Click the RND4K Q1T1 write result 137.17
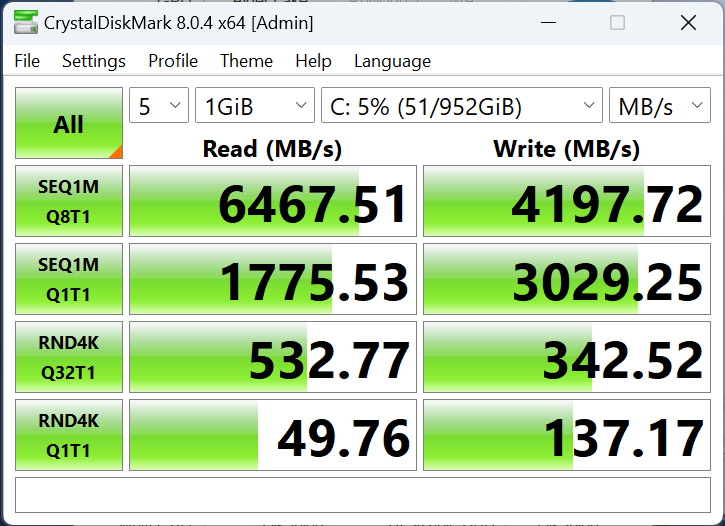 pyautogui.click(x=567, y=435)
